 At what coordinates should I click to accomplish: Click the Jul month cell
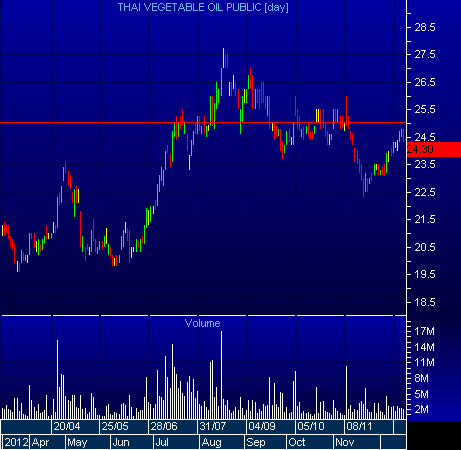click(176, 442)
